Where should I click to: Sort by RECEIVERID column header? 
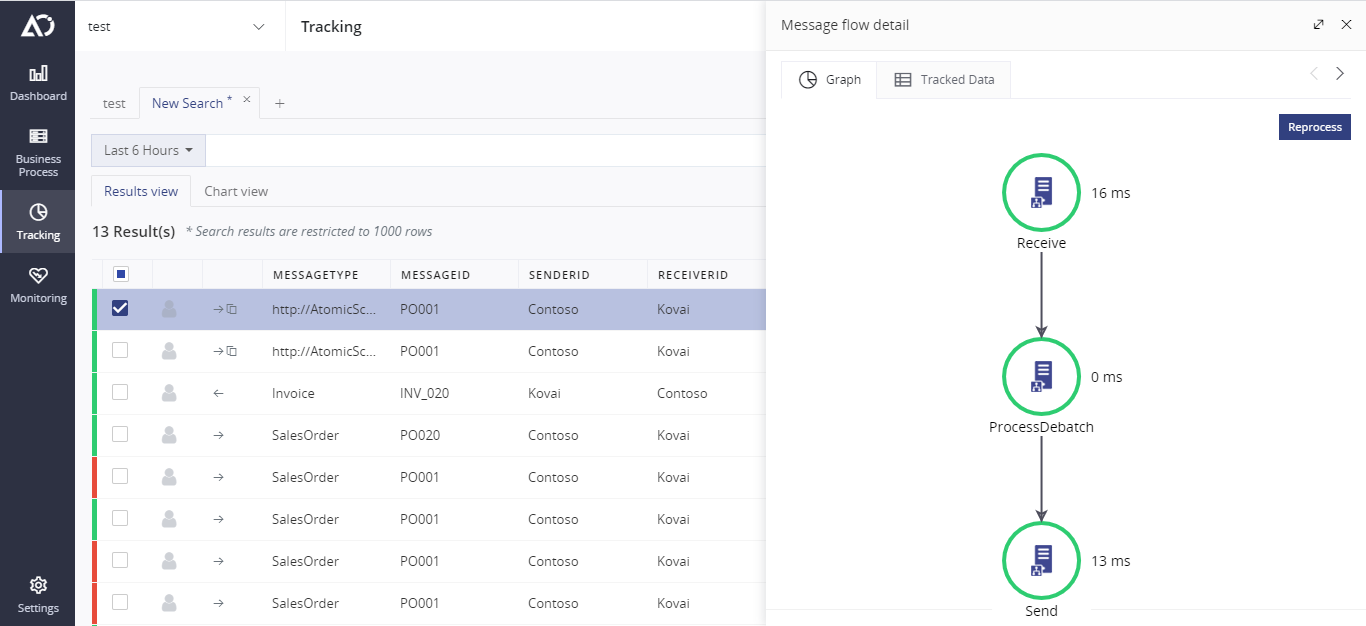coord(692,275)
